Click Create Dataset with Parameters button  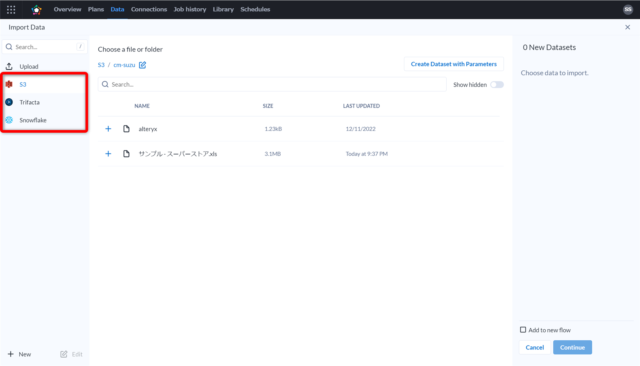coord(453,64)
